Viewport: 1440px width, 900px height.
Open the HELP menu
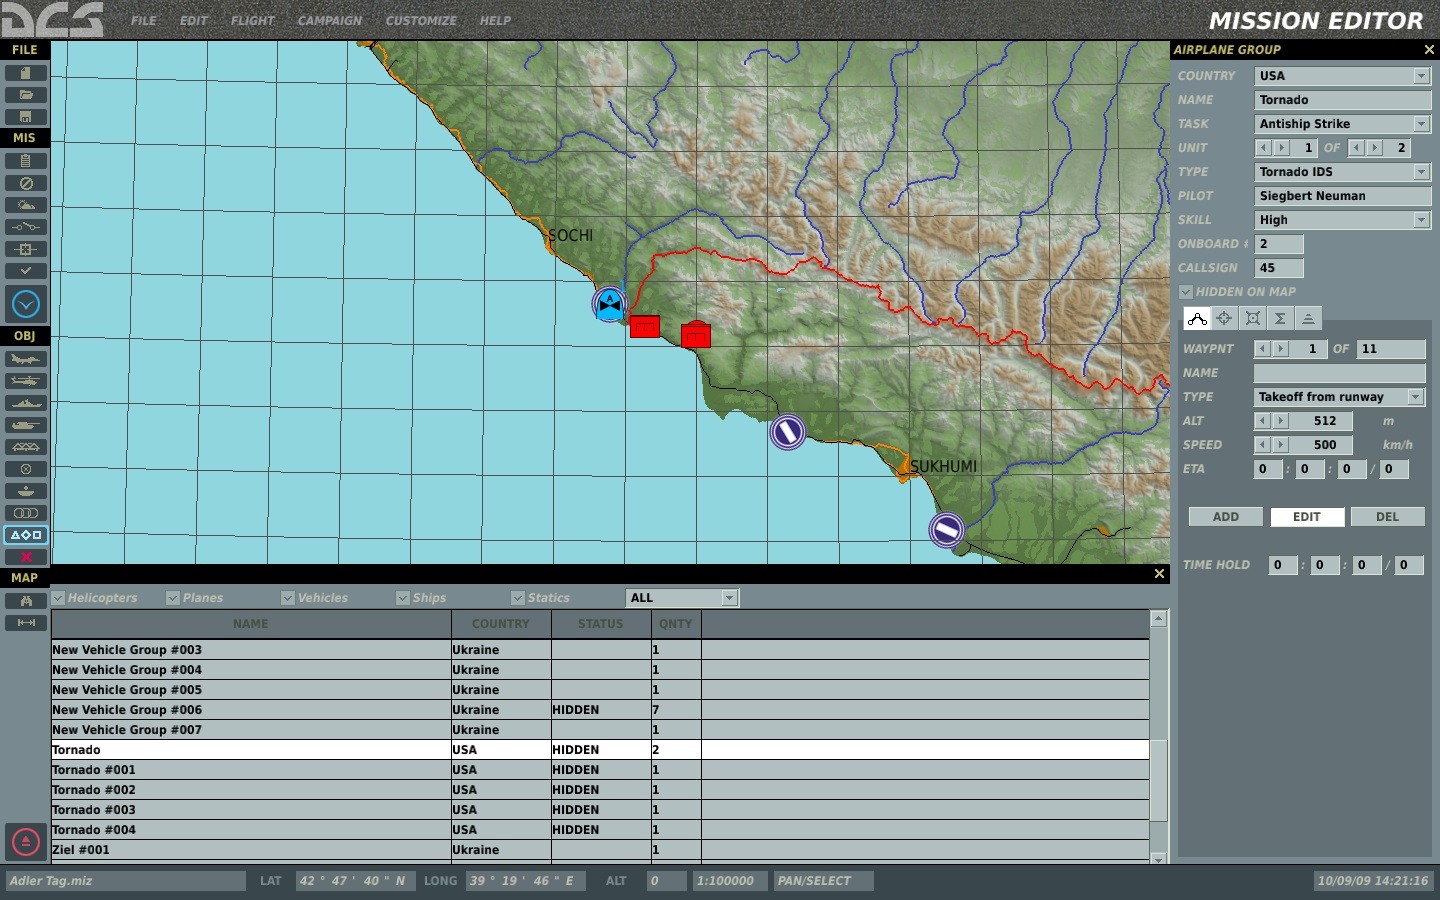[495, 20]
